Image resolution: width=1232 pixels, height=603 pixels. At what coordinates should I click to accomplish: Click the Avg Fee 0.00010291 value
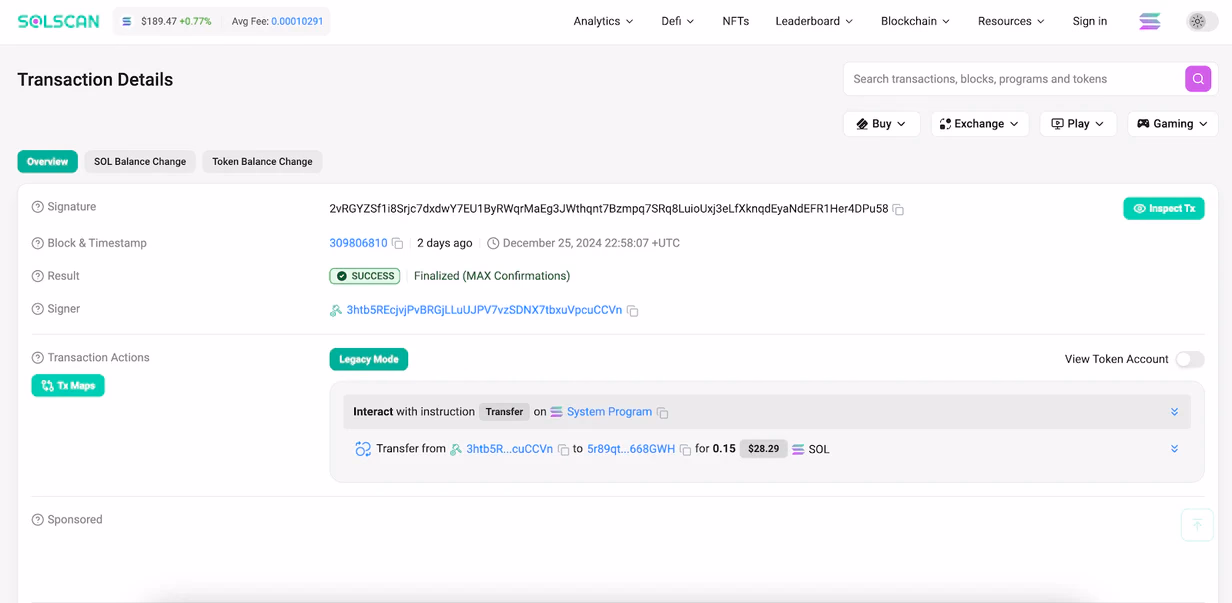tap(297, 21)
